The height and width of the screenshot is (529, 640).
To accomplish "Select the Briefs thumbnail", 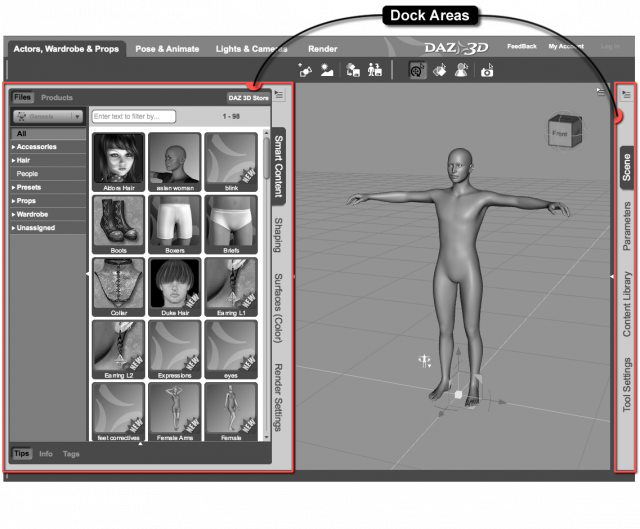I will [231, 224].
